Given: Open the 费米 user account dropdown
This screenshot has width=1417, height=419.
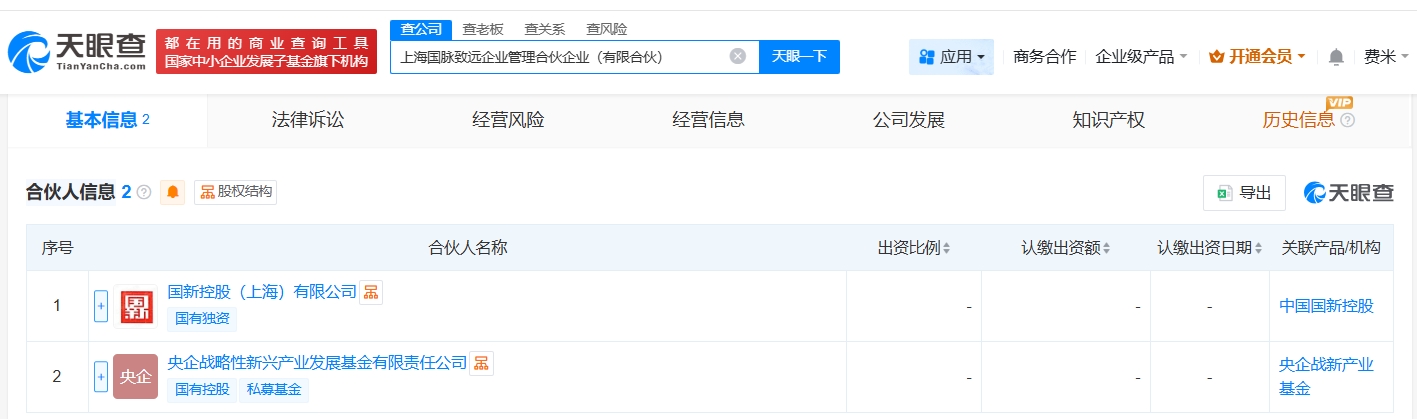Looking at the screenshot, I should [x=1386, y=57].
